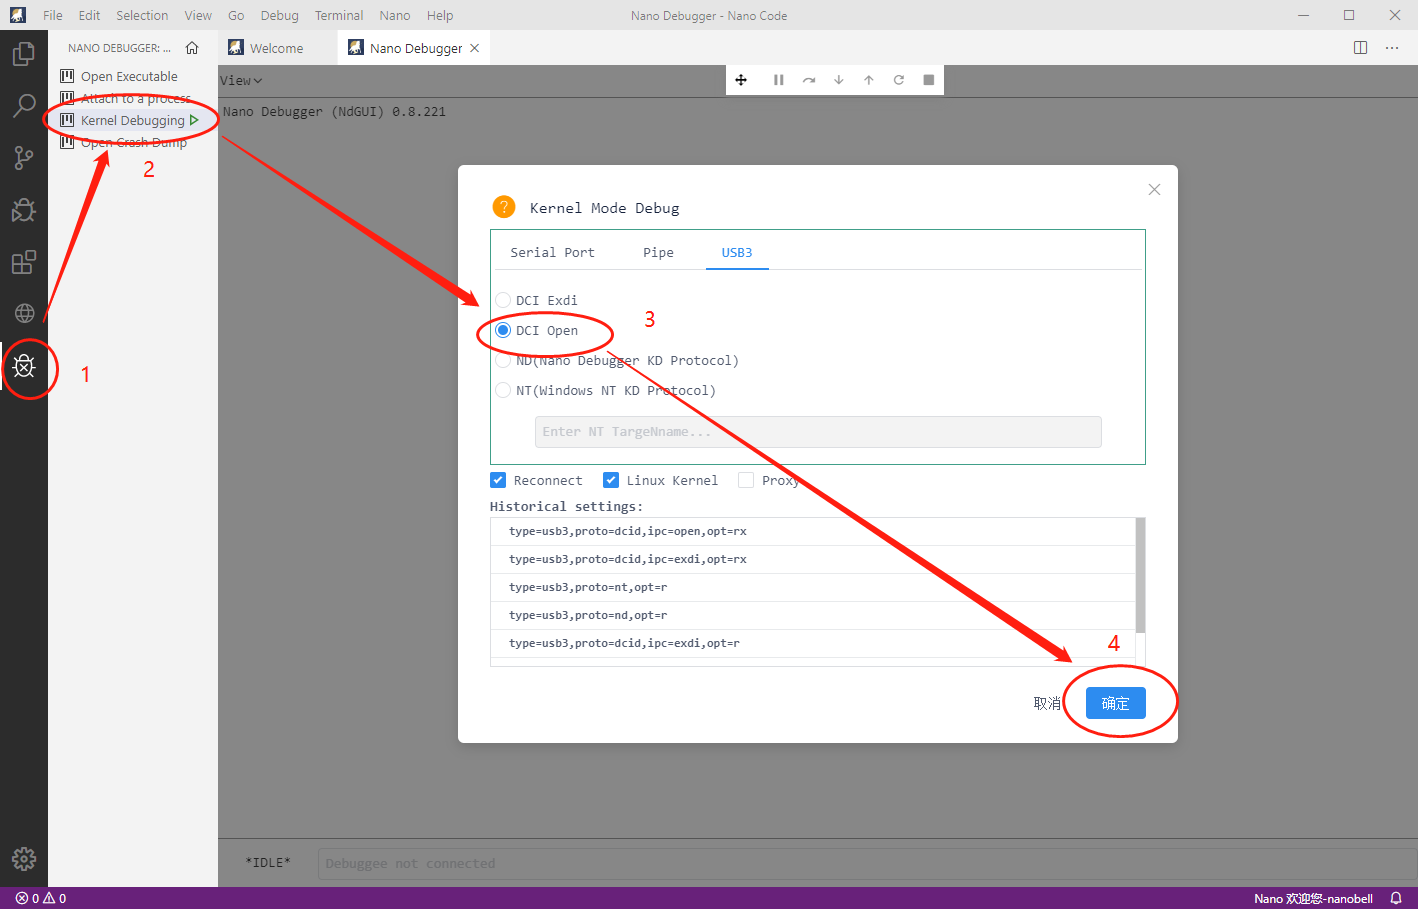Select the NT (Windows NT KD Protocol) option
The image size is (1418, 909).
(x=503, y=390)
